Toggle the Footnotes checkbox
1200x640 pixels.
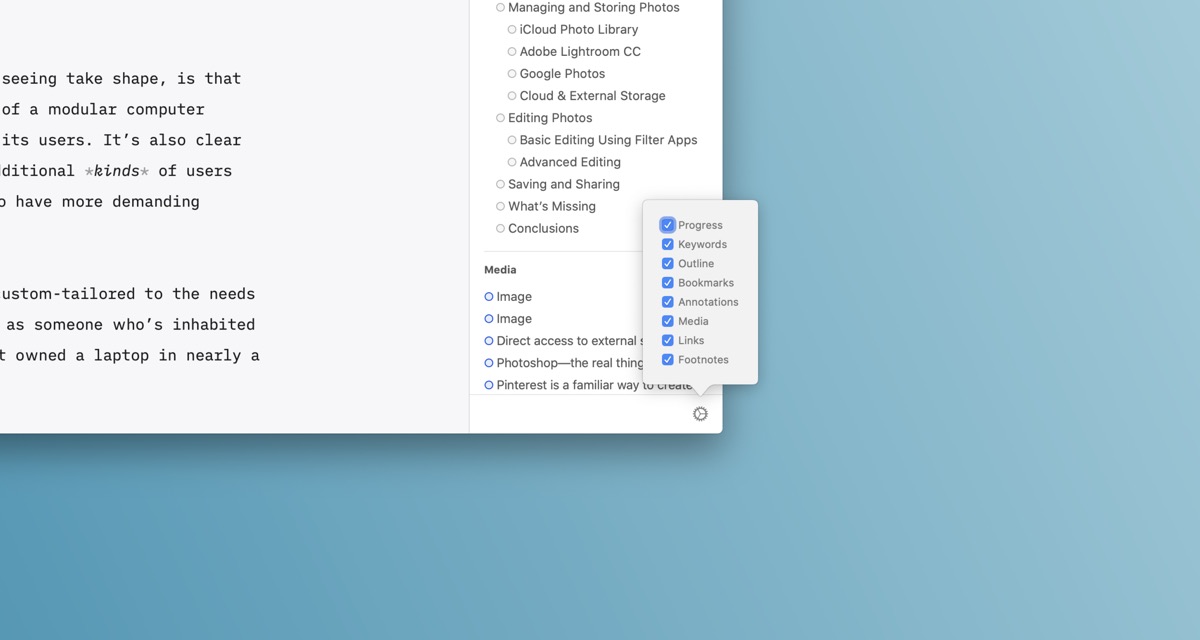coord(667,360)
